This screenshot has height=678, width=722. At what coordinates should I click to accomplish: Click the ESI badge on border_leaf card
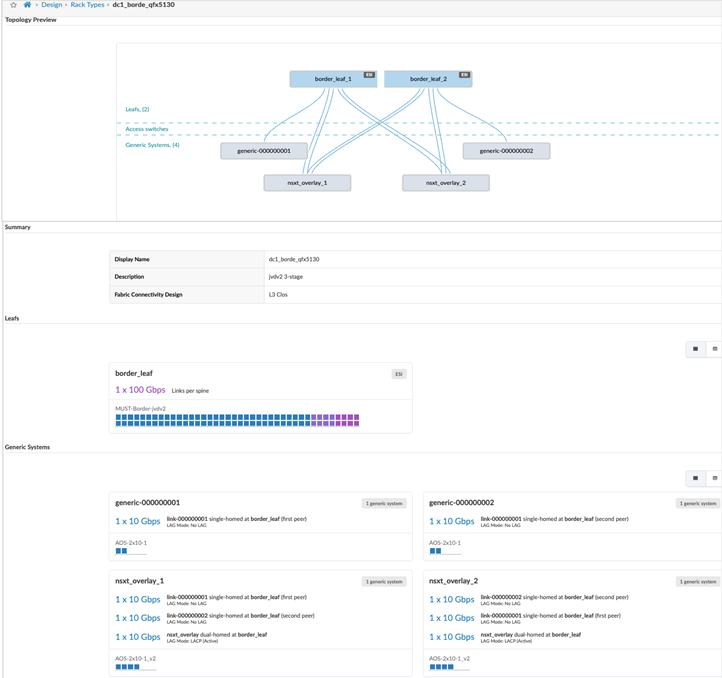click(398, 374)
